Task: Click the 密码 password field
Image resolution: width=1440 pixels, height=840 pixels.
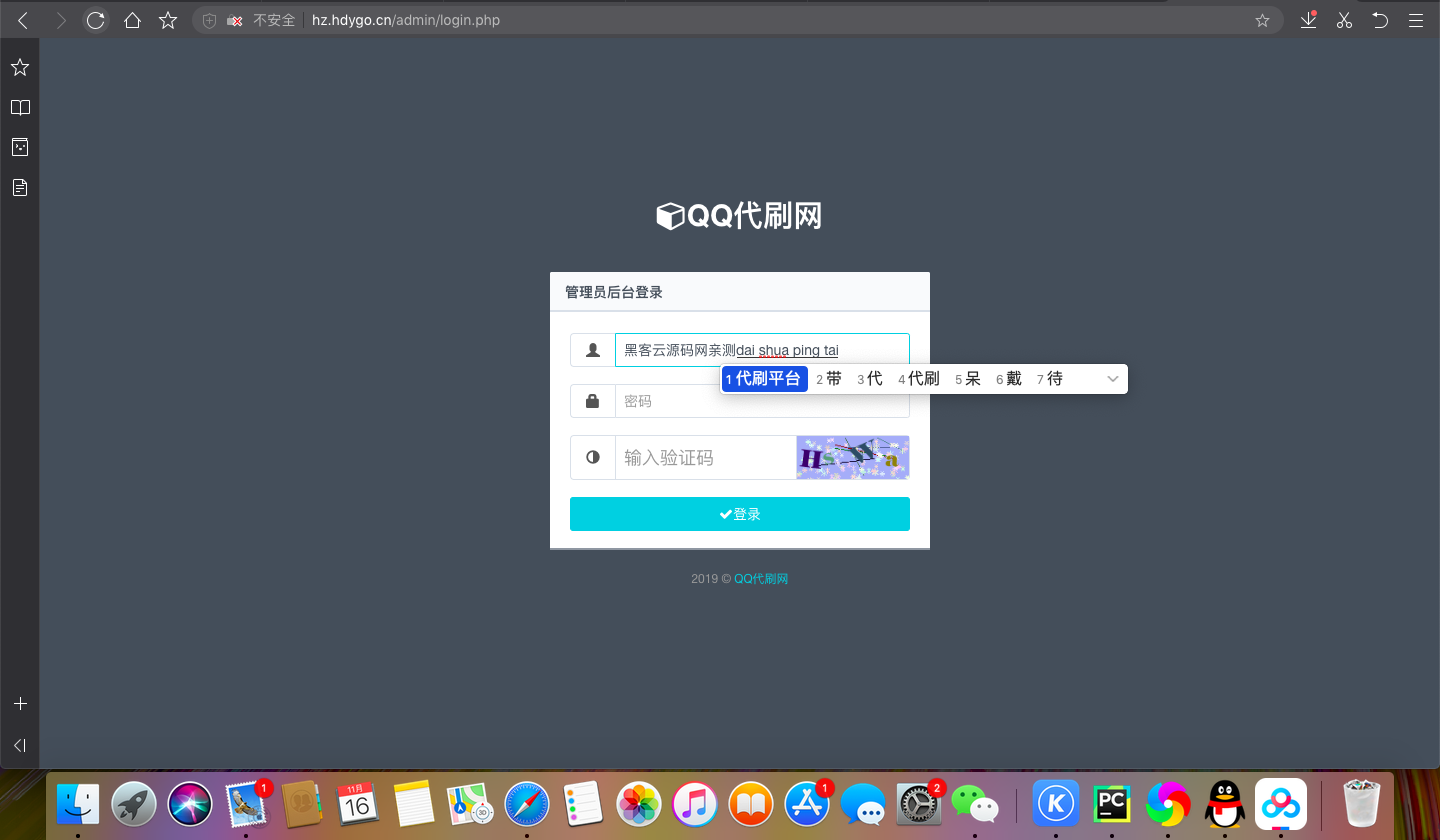Action: pos(762,401)
